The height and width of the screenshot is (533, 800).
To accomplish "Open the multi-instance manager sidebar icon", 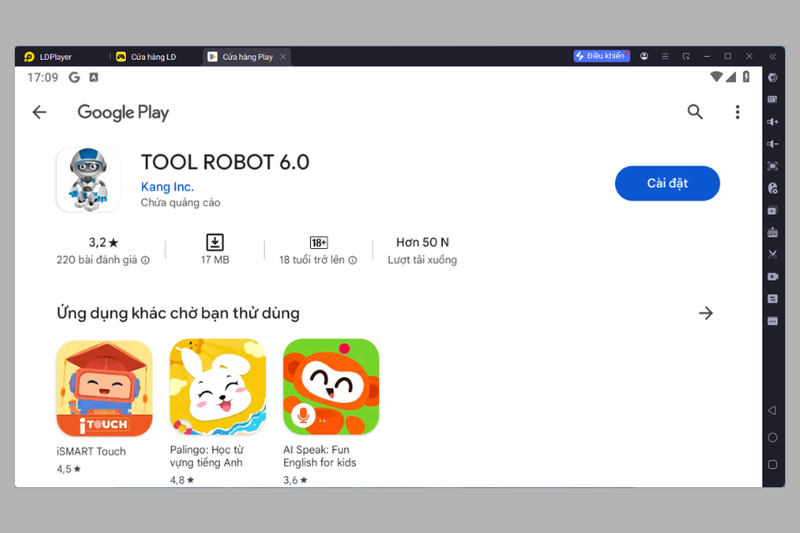I will coord(773,211).
